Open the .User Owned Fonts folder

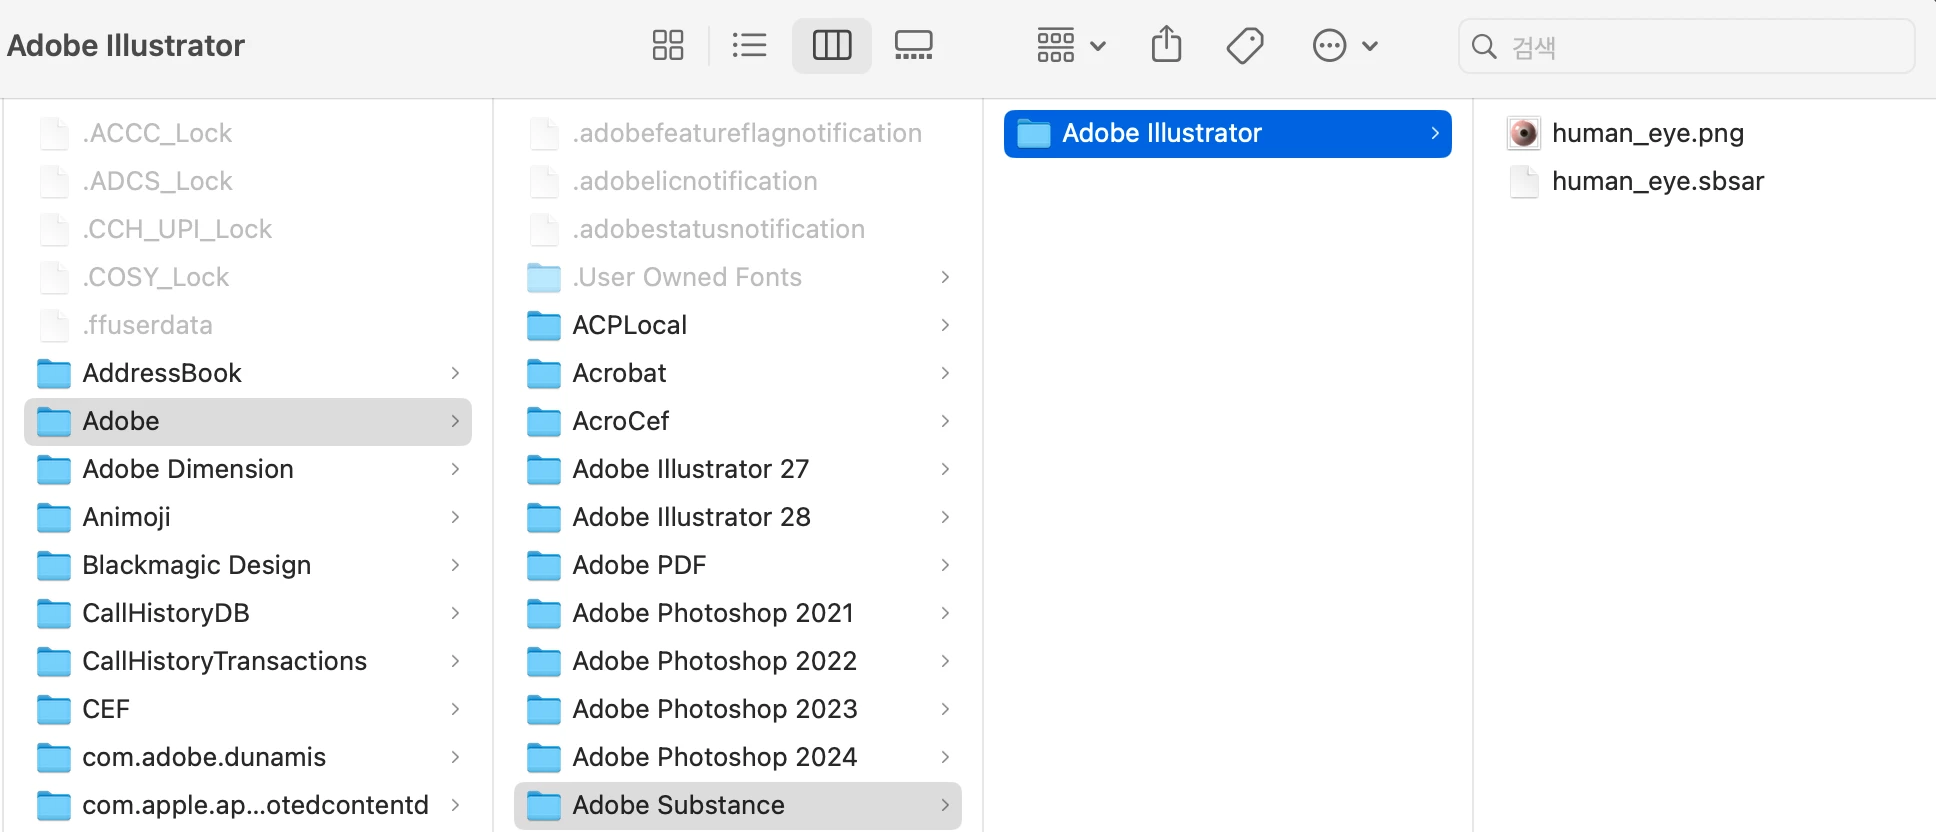pyautogui.click(x=738, y=277)
